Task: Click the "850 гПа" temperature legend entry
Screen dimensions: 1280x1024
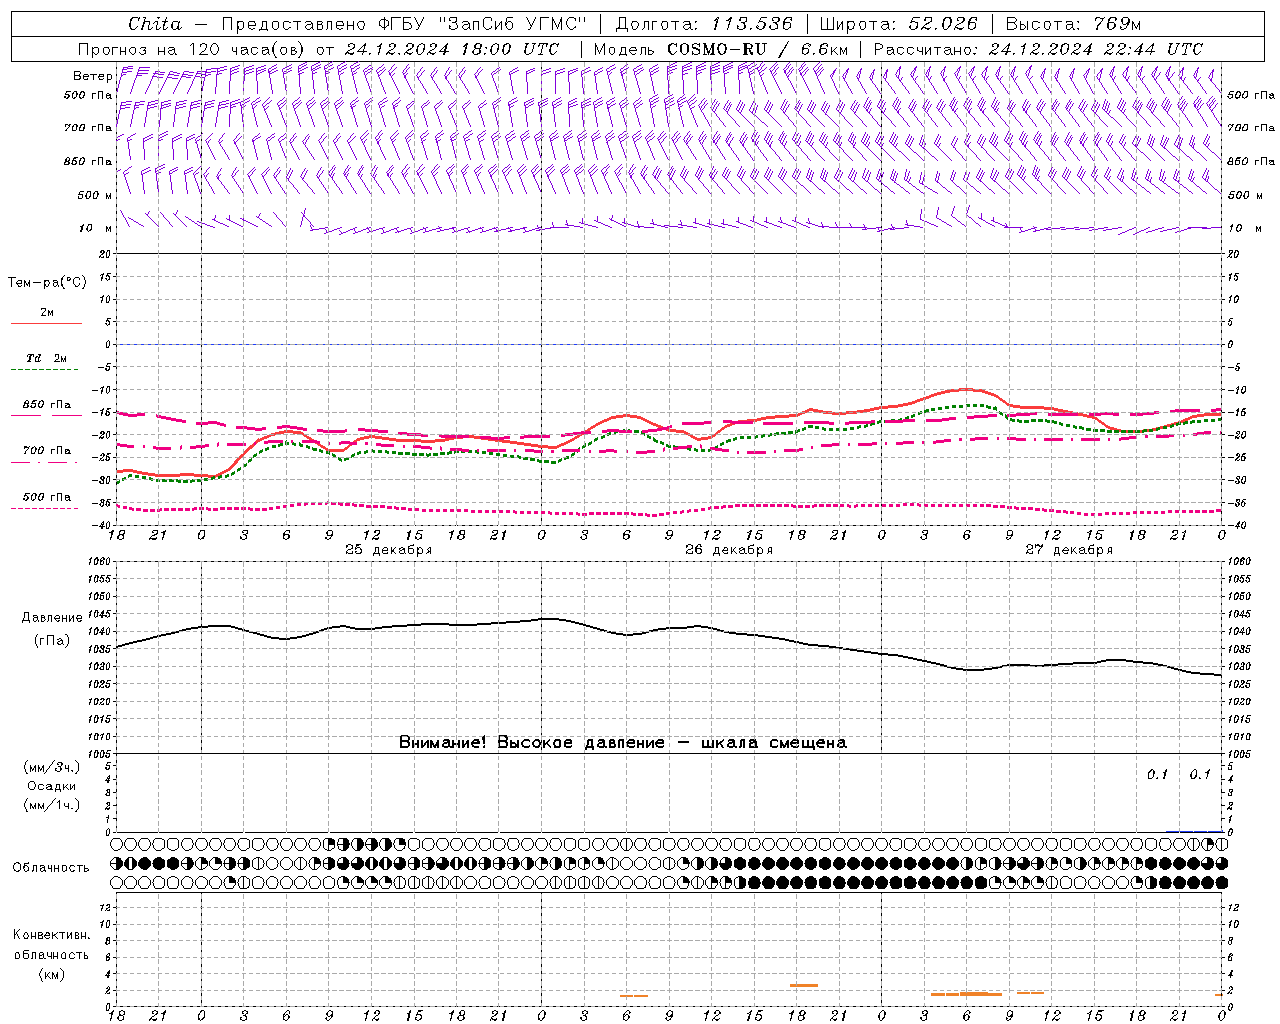Action: (47, 405)
